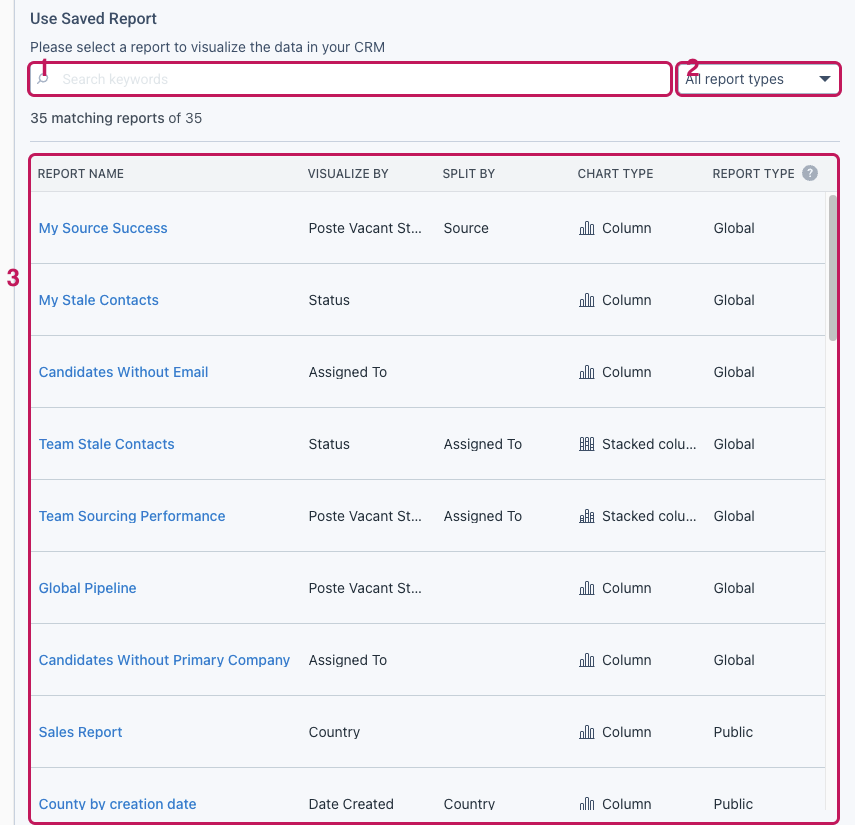Click chart icon for Candidates Without Primary Company
855x825 pixels.
tap(587, 660)
